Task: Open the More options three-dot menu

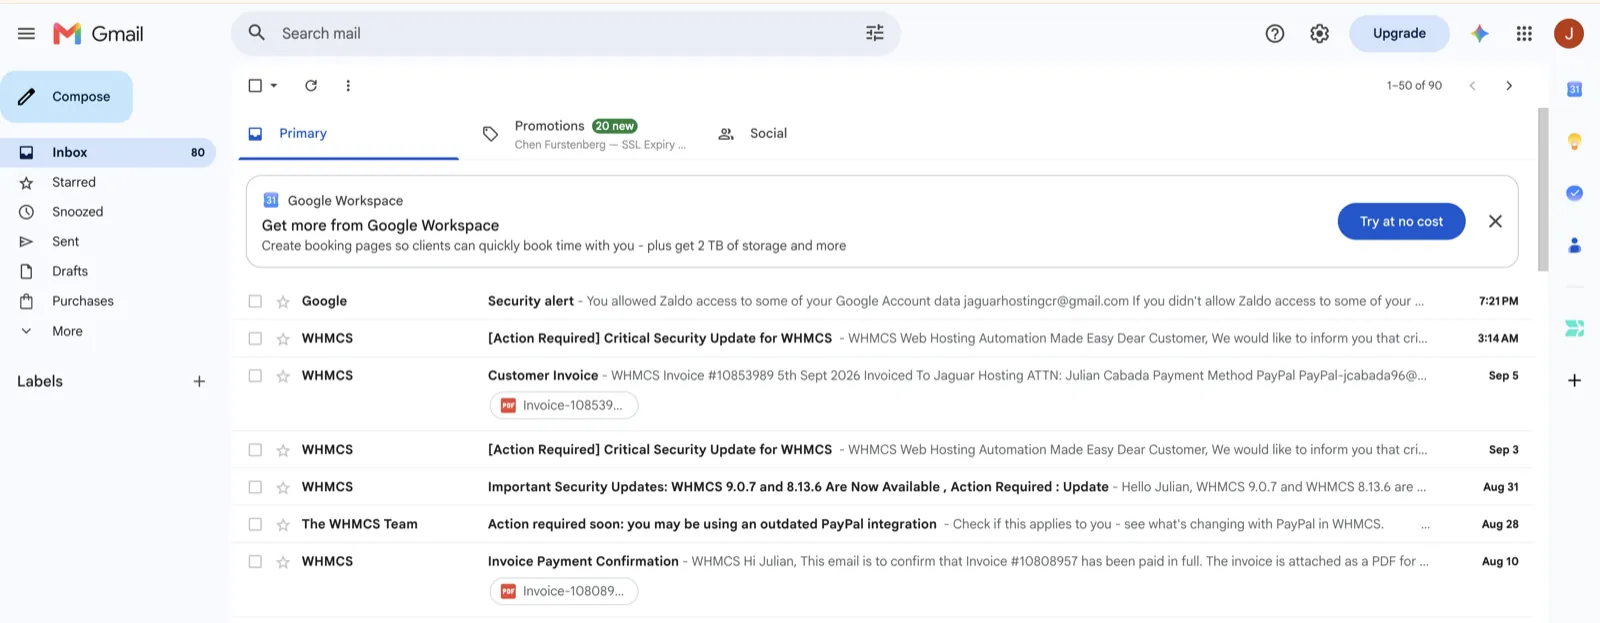Action: [348, 85]
